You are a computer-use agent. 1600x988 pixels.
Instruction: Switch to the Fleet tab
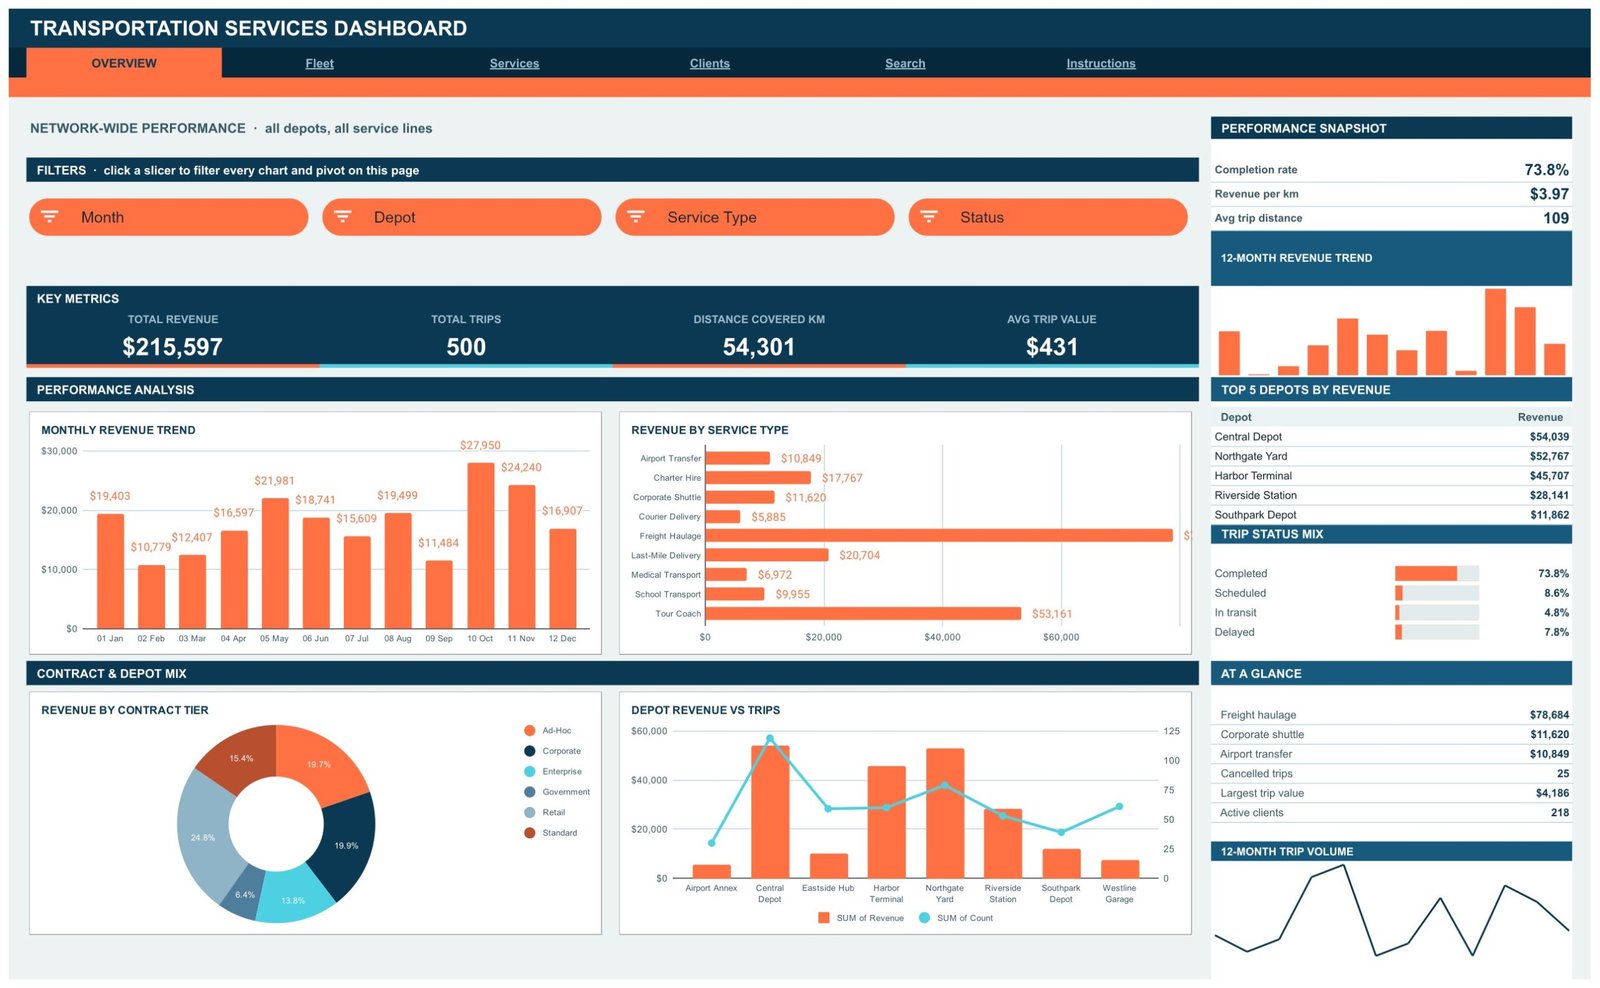tap(320, 63)
